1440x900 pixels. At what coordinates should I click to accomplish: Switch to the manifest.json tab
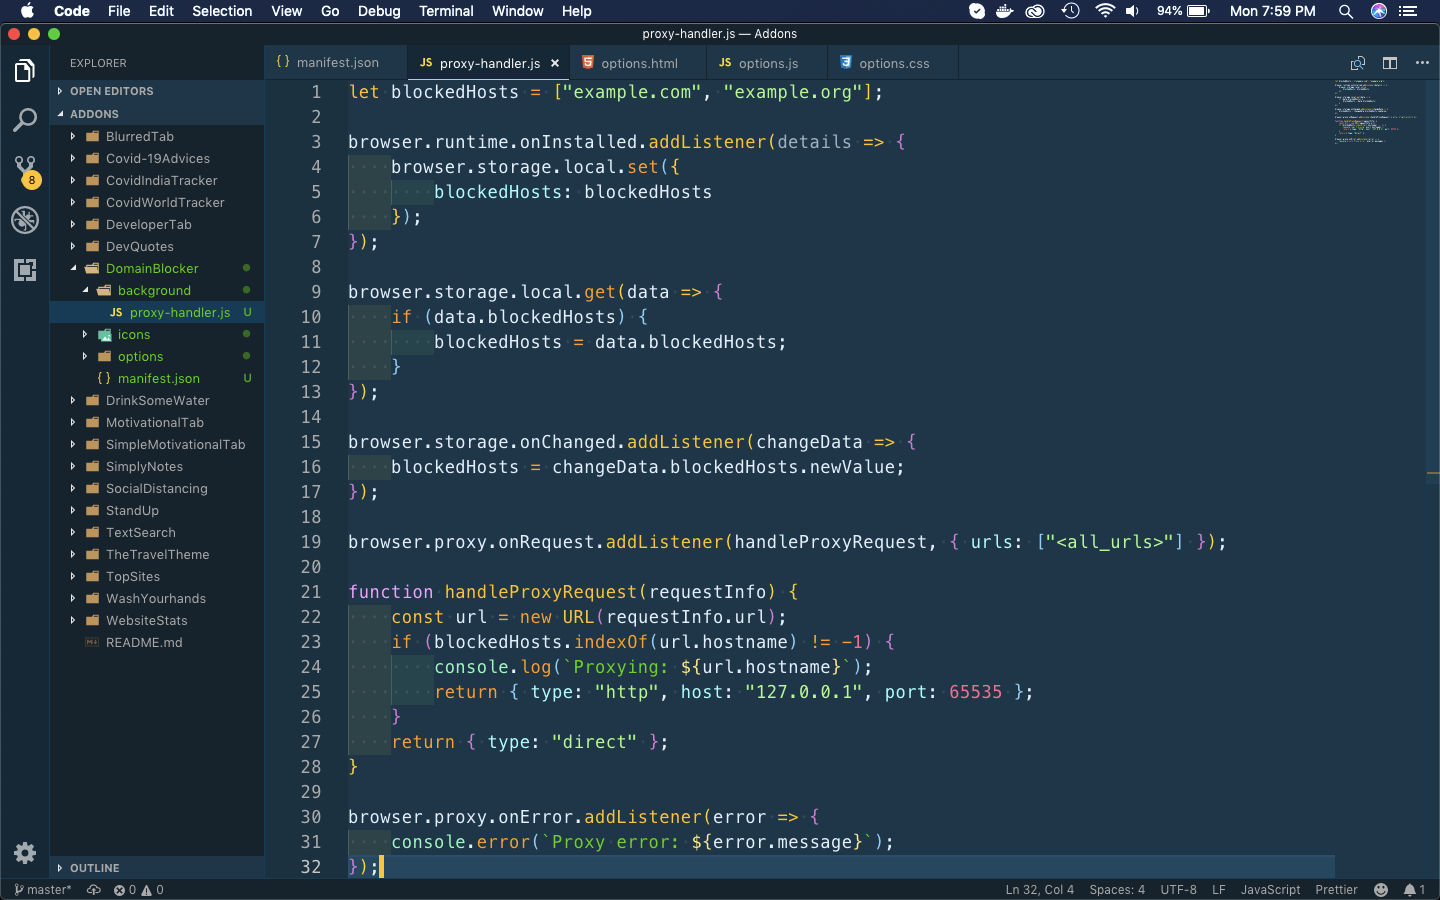[336, 63]
